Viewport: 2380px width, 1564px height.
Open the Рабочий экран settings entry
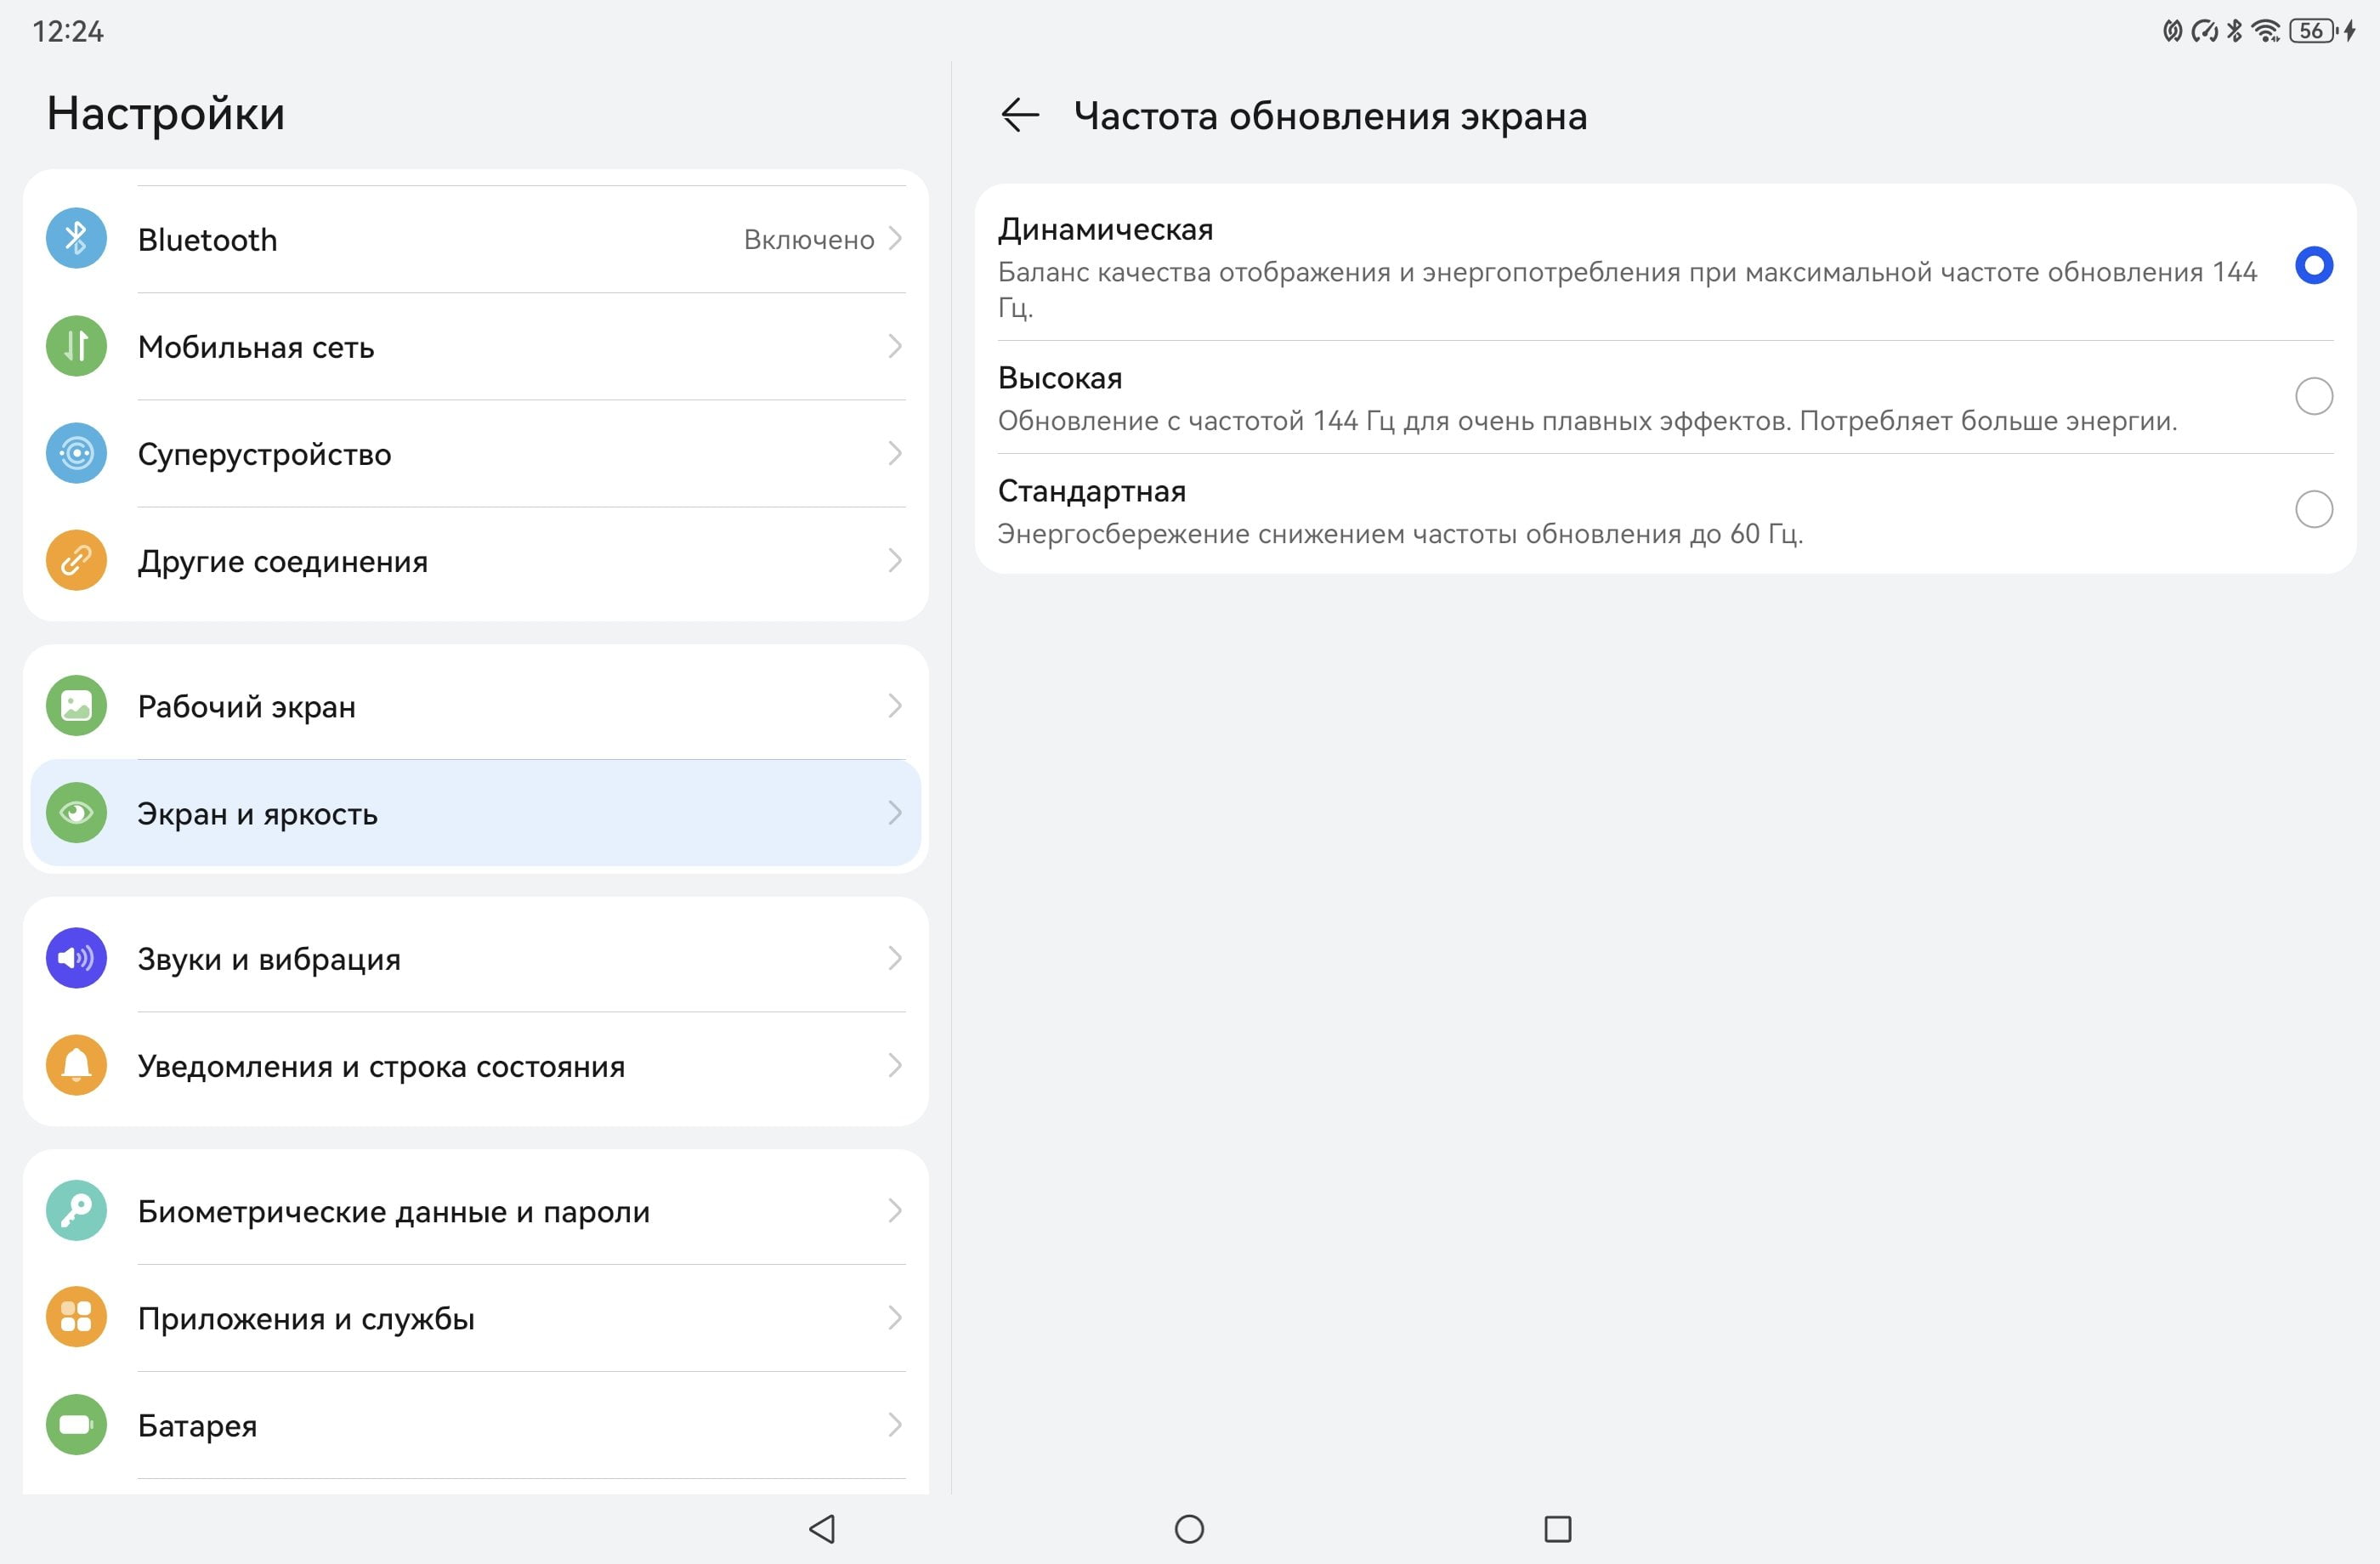[x=476, y=706]
